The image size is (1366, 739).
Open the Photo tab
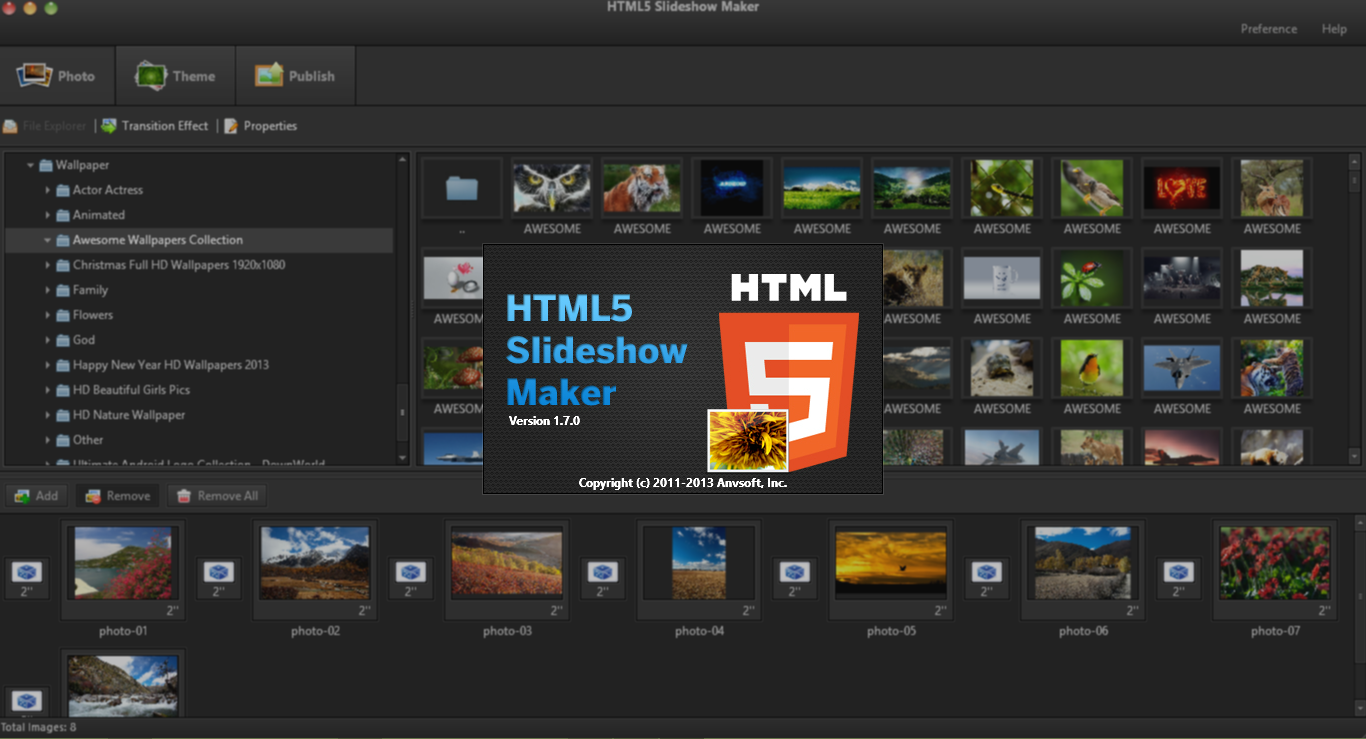(x=57, y=76)
